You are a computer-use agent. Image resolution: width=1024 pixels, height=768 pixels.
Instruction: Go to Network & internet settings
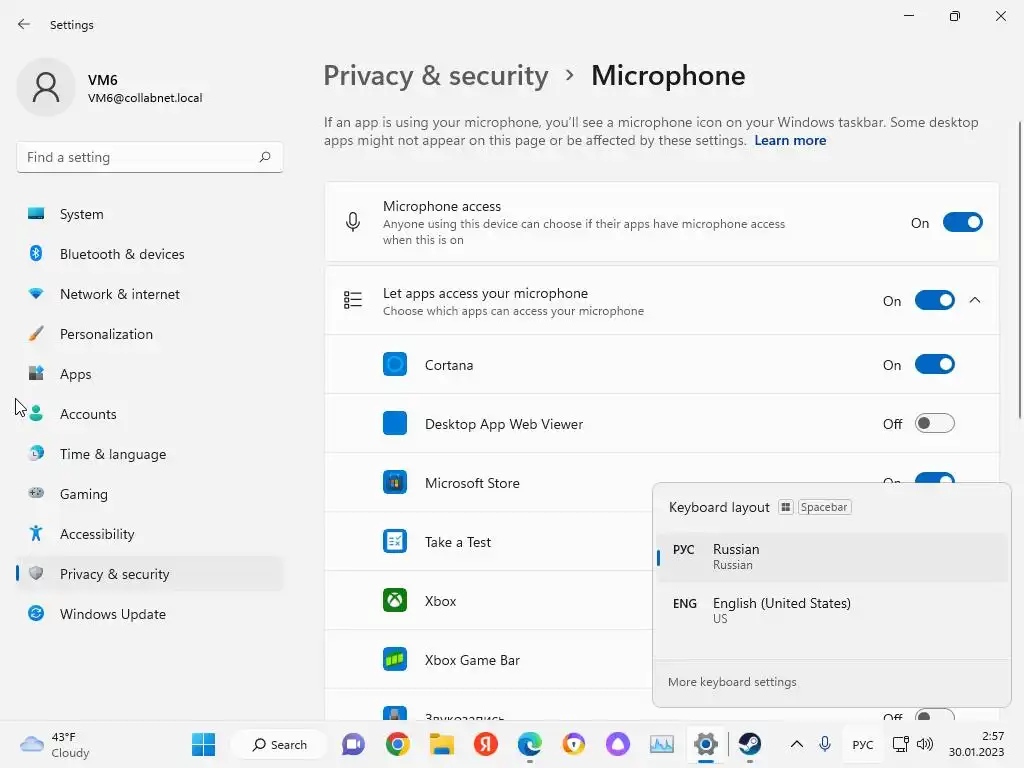150,294
